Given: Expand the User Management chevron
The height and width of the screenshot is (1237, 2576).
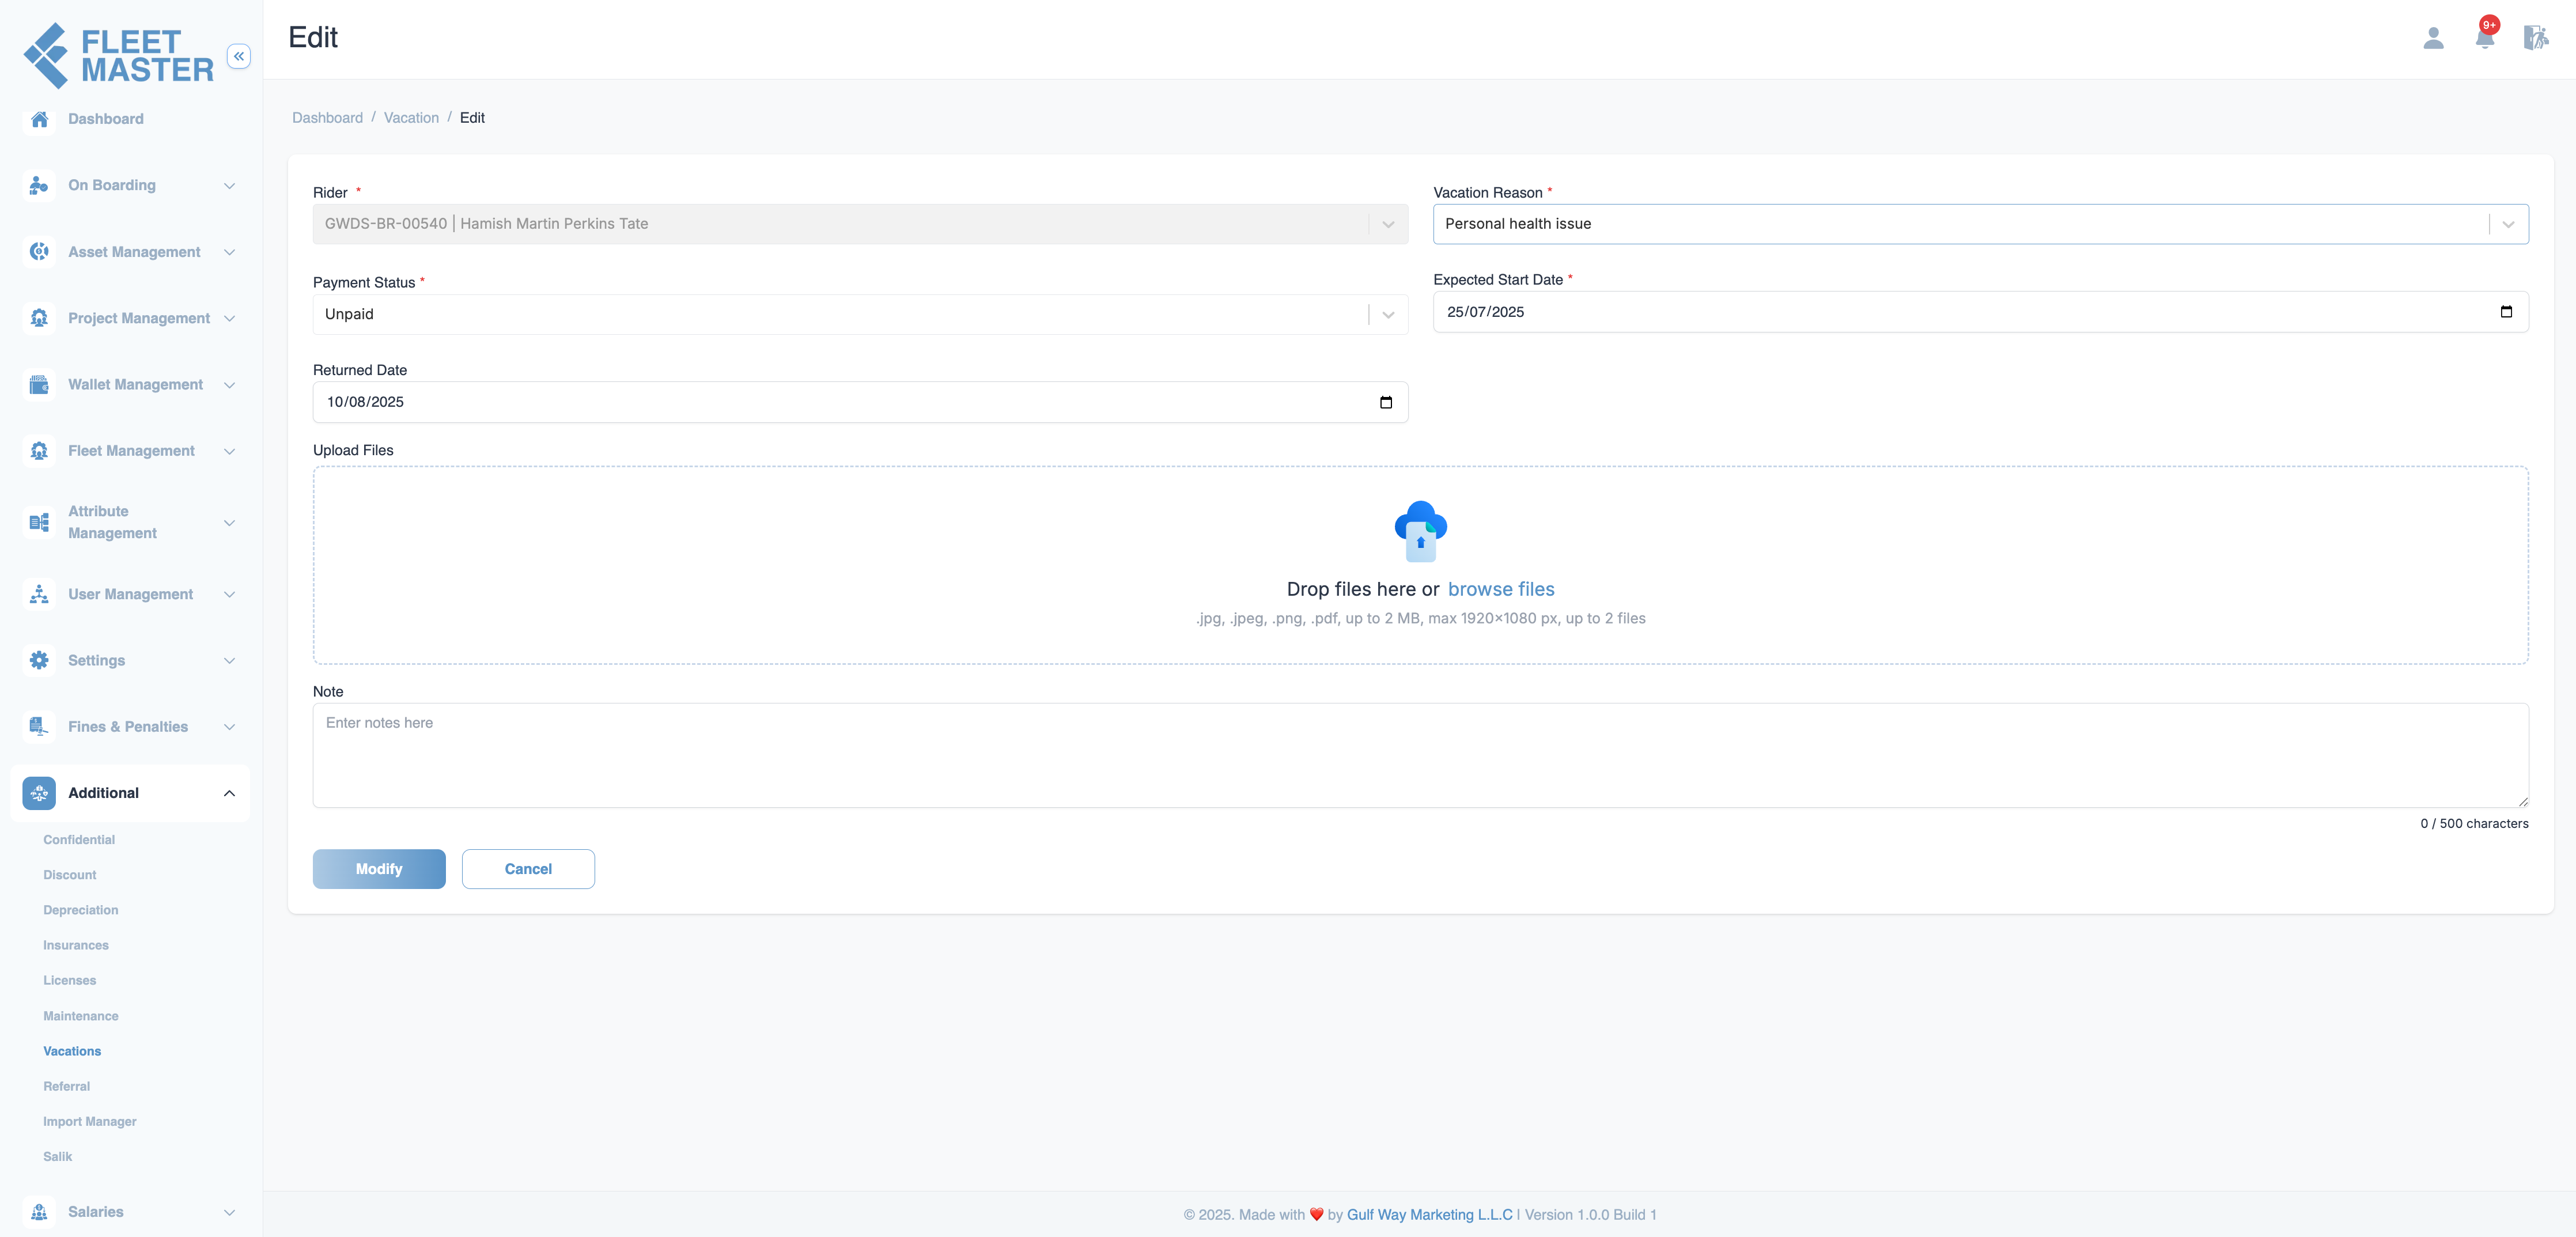Looking at the screenshot, I should pyautogui.click(x=230, y=595).
